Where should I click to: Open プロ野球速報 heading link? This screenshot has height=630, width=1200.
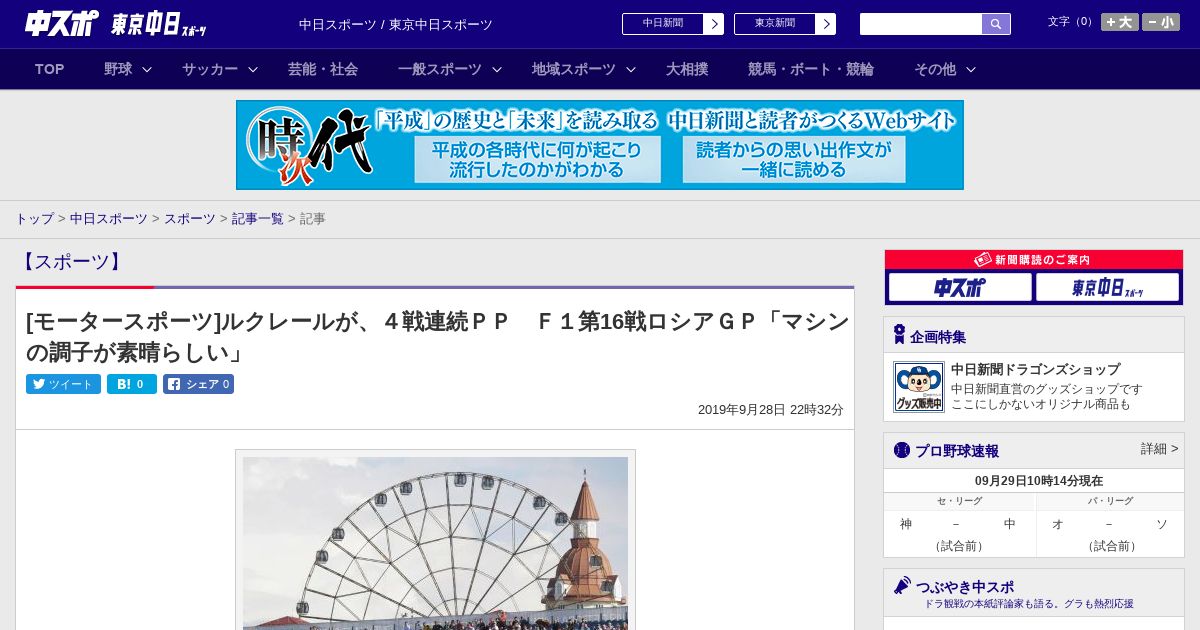tap(957, 451)
